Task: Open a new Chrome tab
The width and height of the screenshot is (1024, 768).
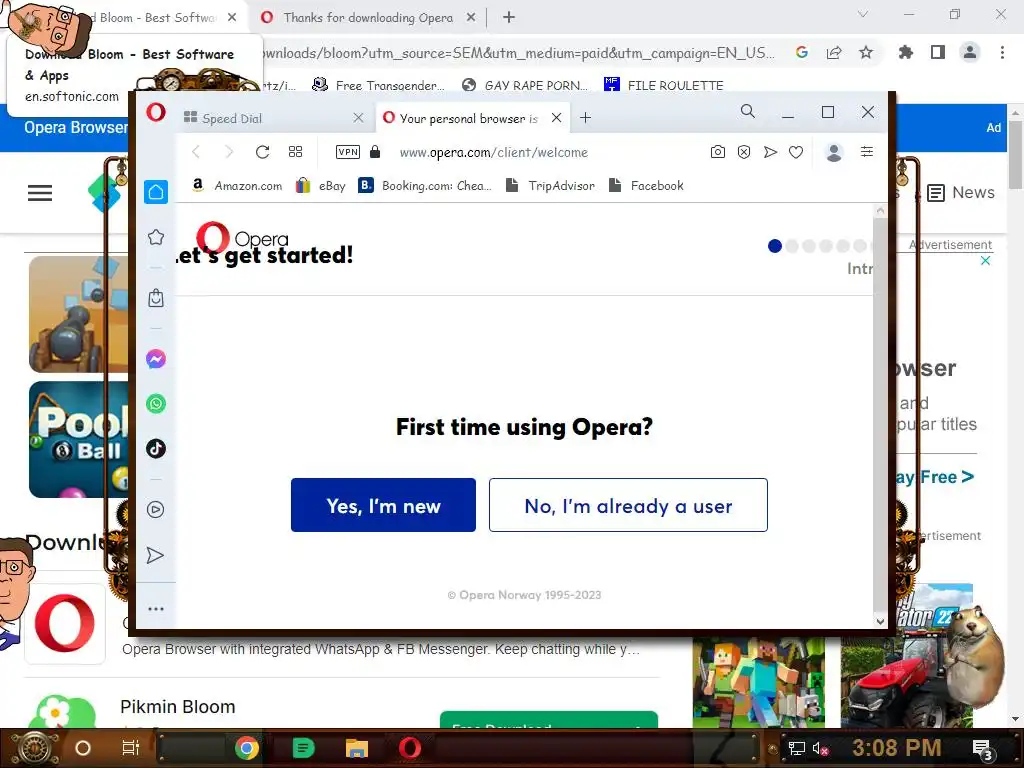Action: click(509, 18)
